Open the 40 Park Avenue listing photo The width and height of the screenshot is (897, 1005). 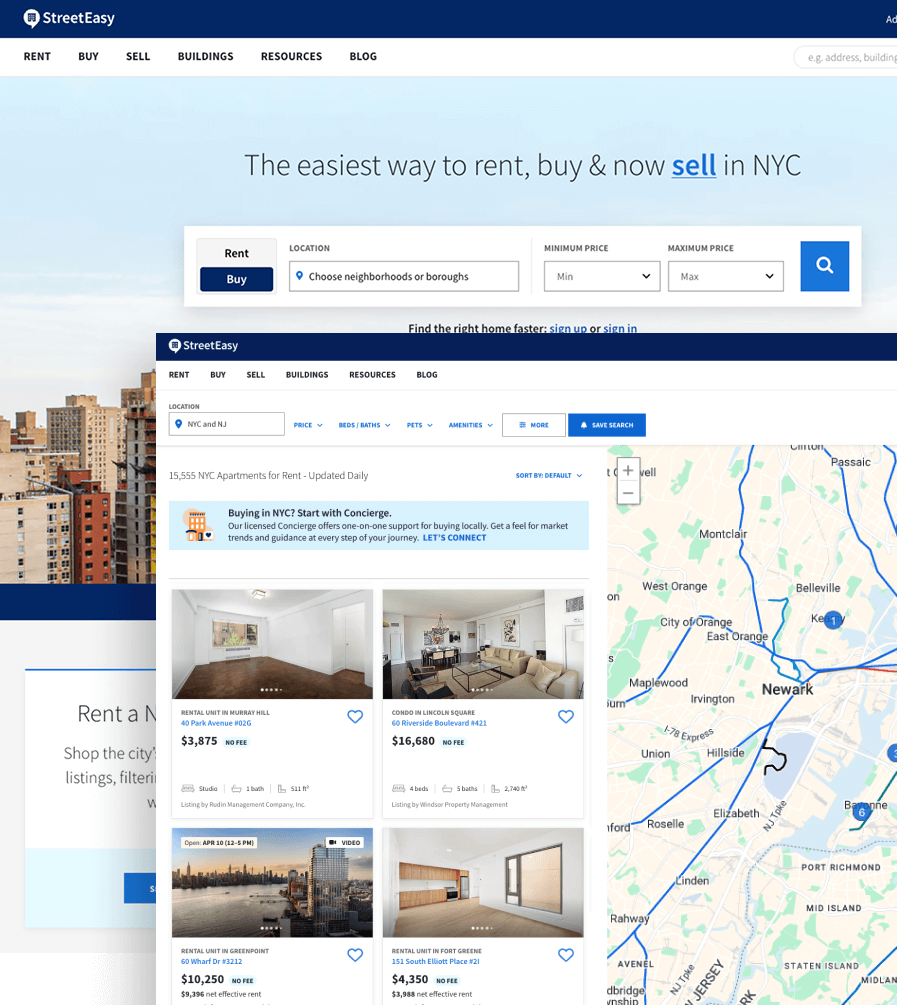click(x=272, y=643)
